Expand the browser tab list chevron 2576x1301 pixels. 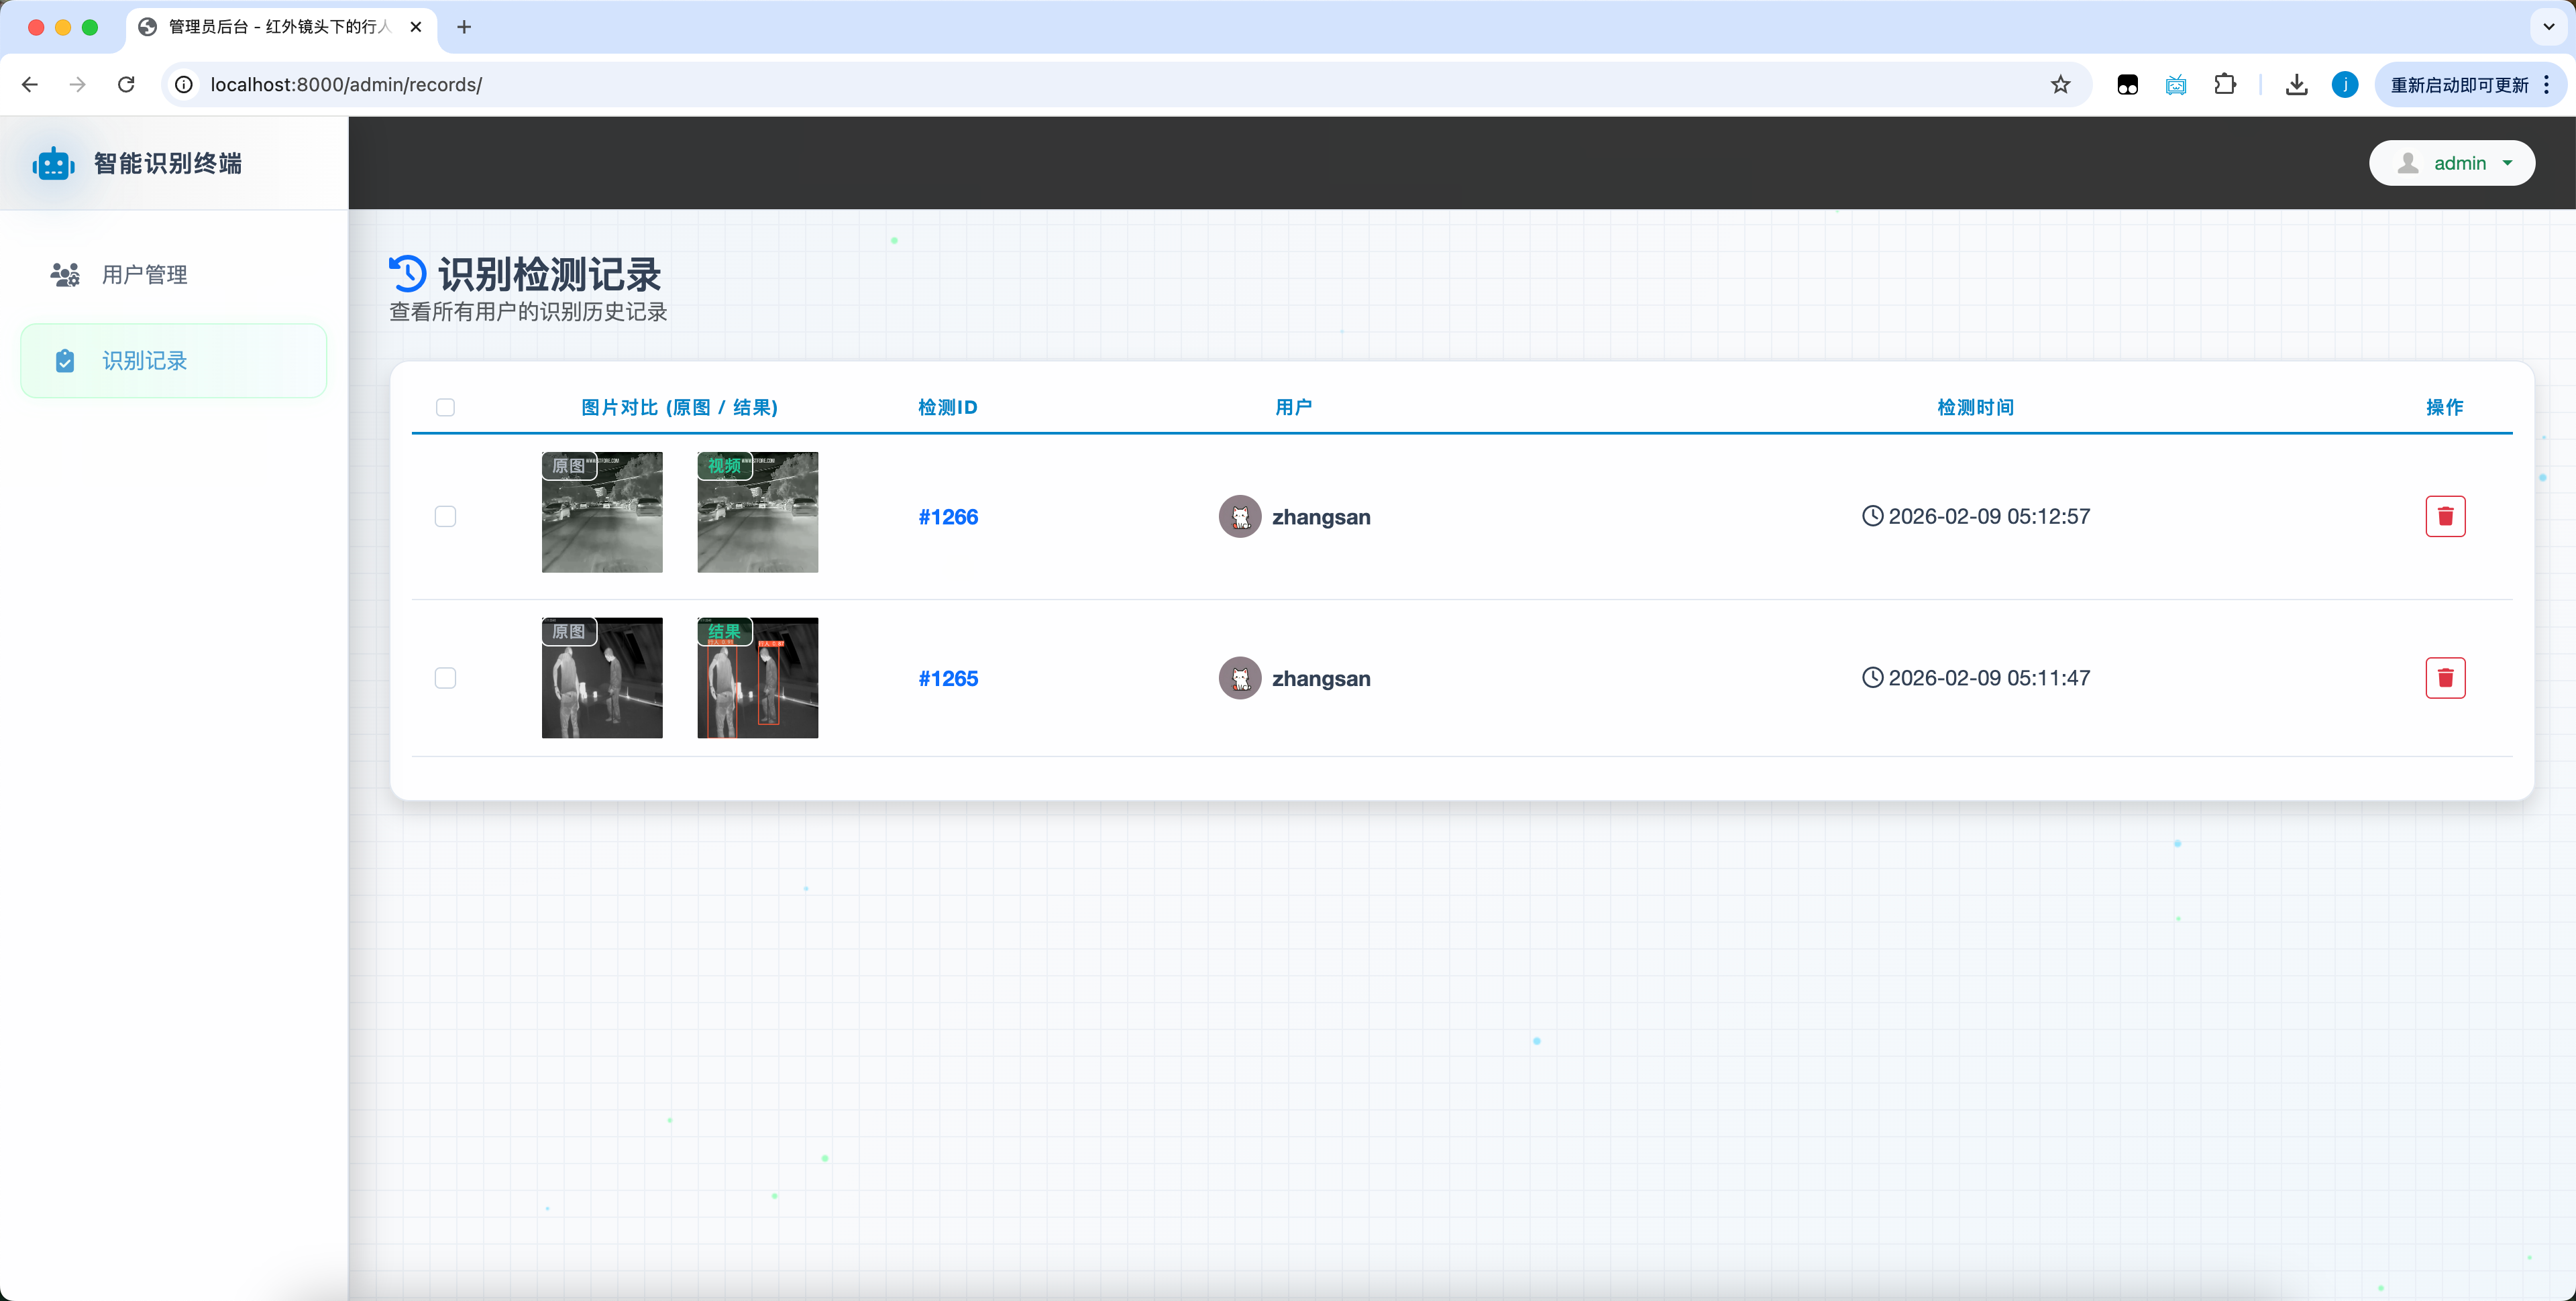click(2548, 27)
